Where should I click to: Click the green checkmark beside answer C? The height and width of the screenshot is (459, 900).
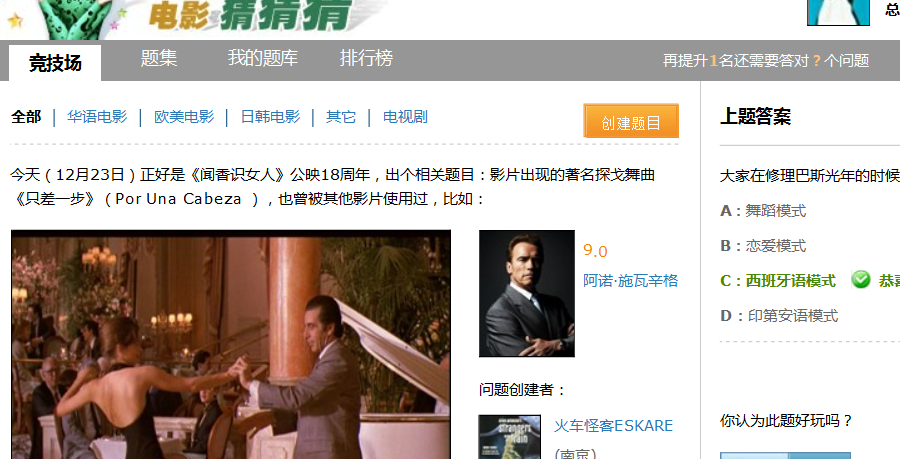[860, 280]
